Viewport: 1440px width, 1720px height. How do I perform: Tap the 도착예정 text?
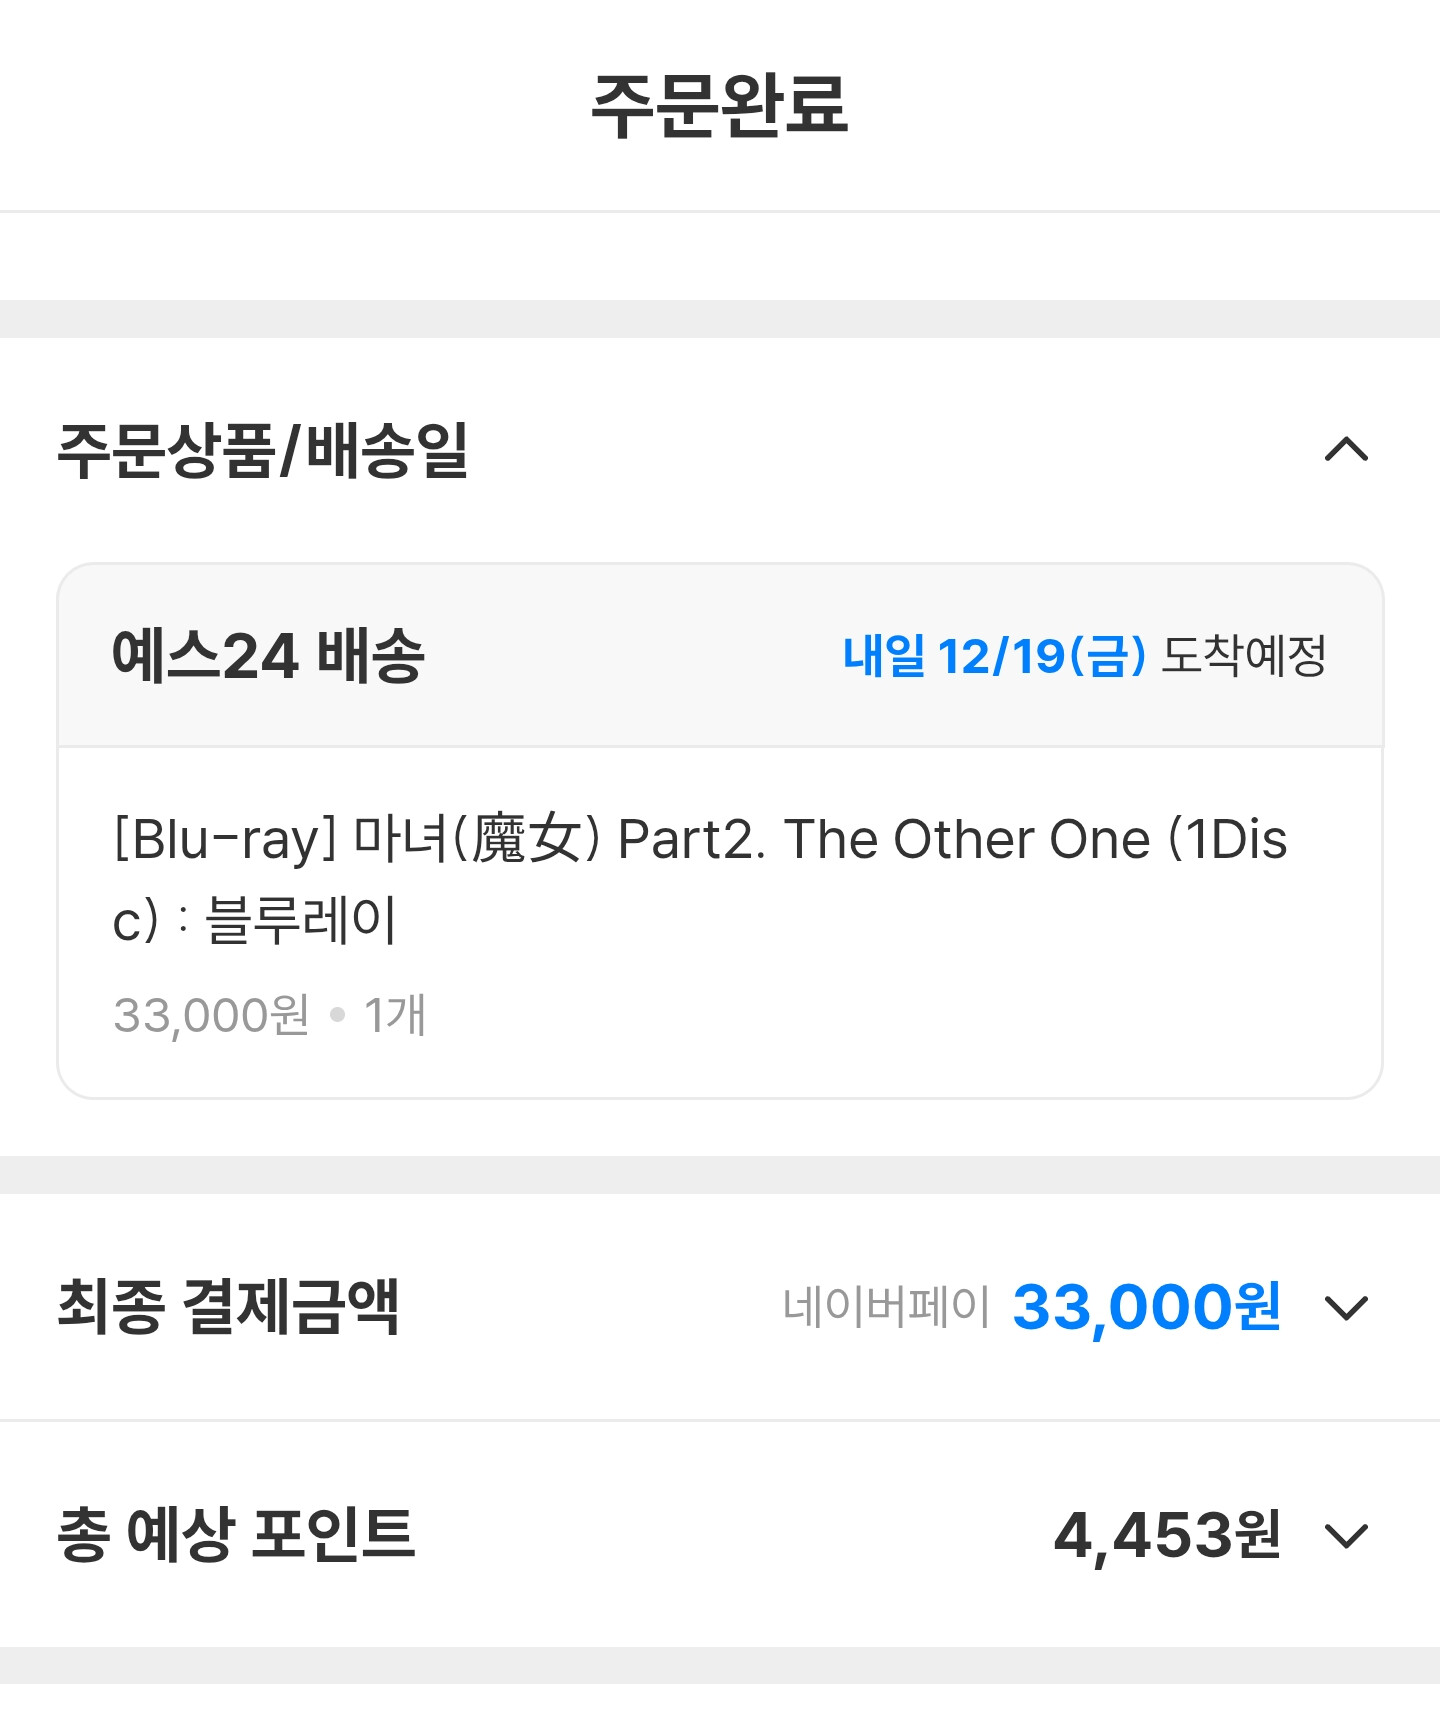coord(1244,656)
